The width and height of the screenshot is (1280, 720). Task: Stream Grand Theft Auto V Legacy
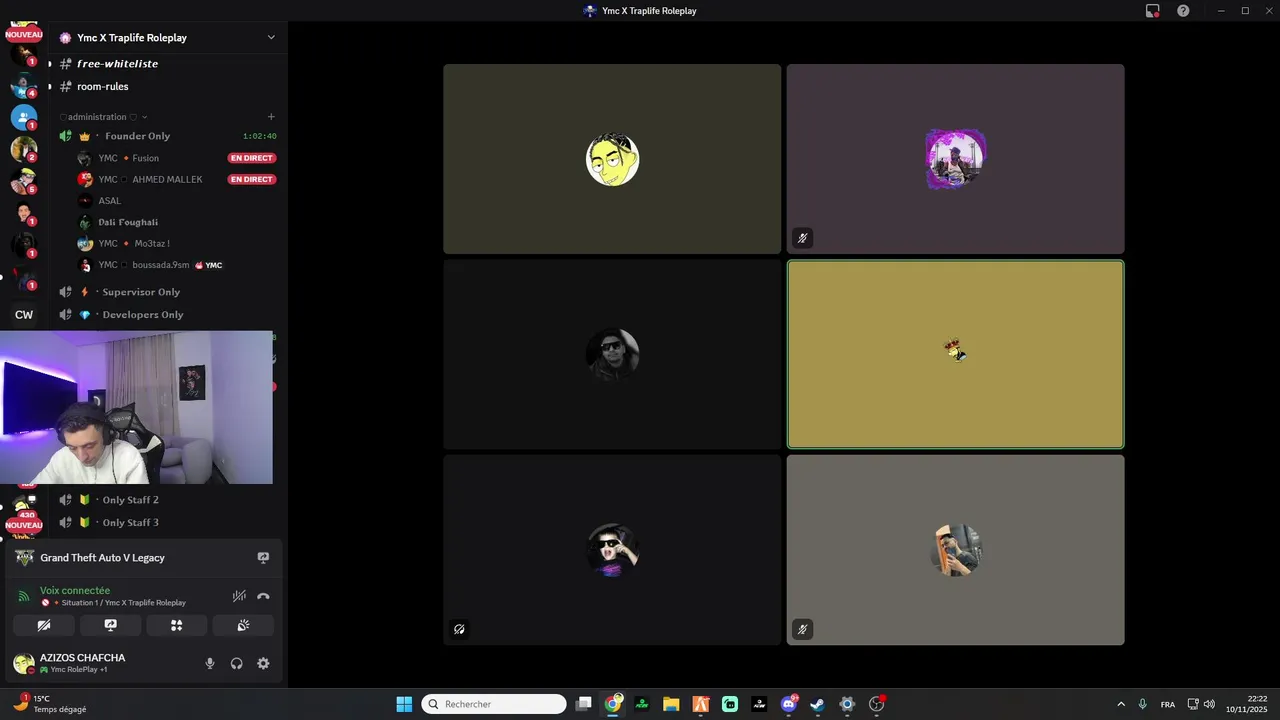coord(263,558)
